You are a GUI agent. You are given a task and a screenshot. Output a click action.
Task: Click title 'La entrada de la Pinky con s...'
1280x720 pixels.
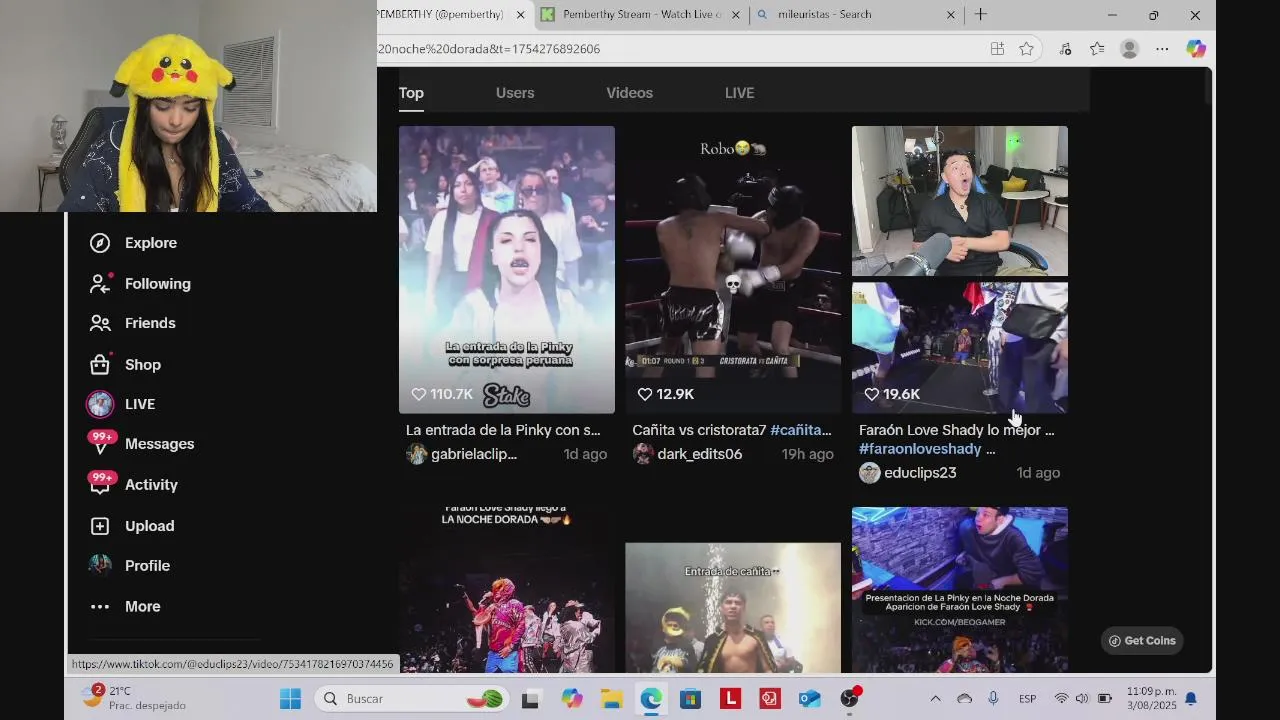click(503, 430)
